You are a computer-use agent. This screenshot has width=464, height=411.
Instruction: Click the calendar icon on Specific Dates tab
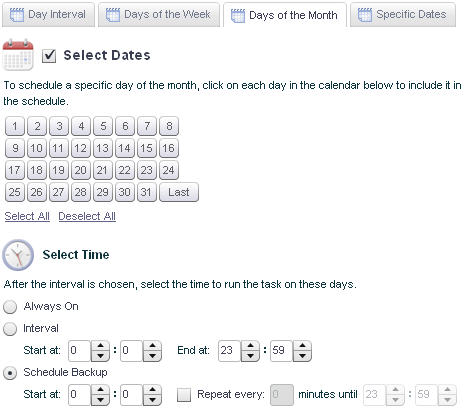click(365, 15)
